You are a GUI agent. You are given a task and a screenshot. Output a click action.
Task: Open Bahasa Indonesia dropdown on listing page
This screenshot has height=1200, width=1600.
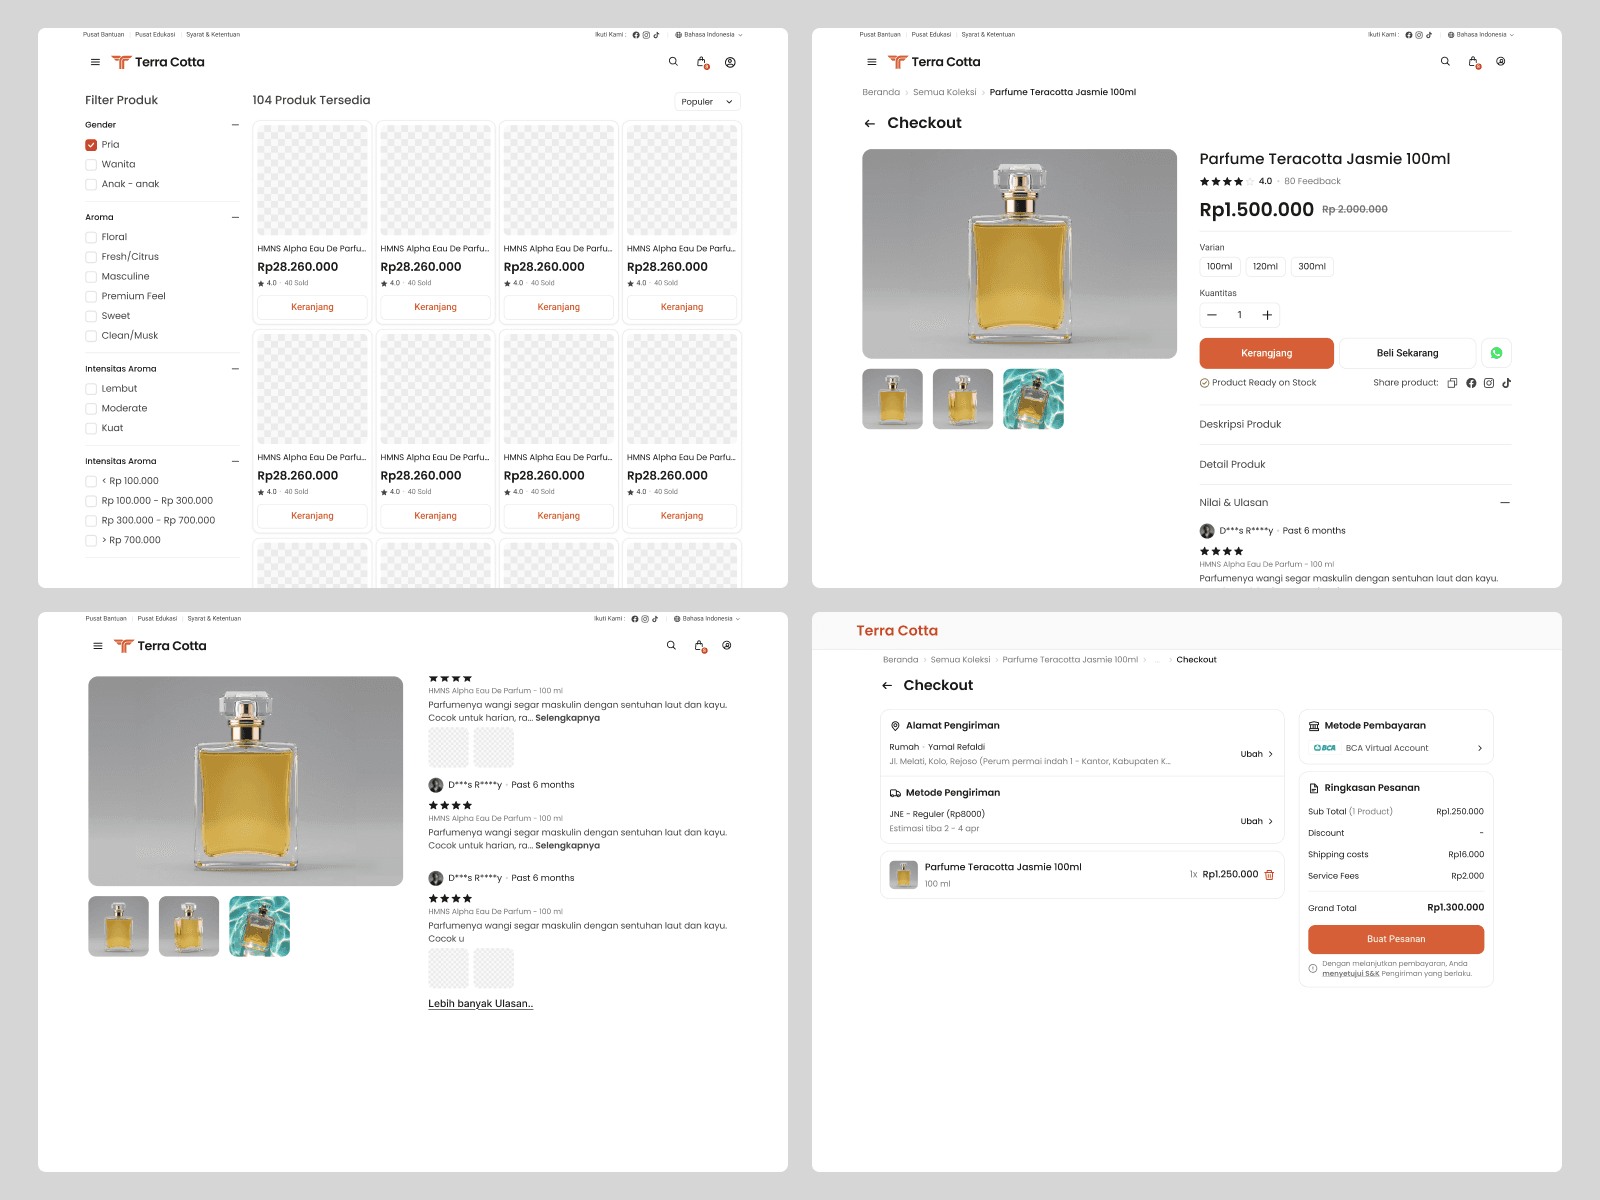click(x=709, y=35)
